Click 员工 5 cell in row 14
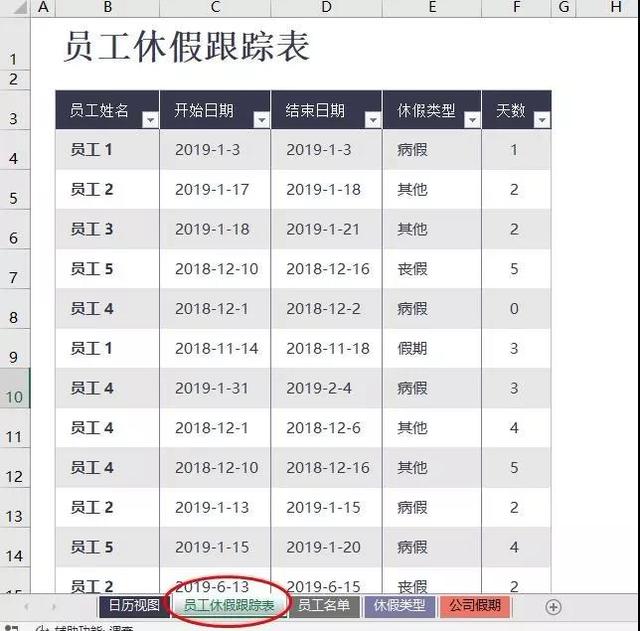This screenshot has height=631, width=640. 107,547
